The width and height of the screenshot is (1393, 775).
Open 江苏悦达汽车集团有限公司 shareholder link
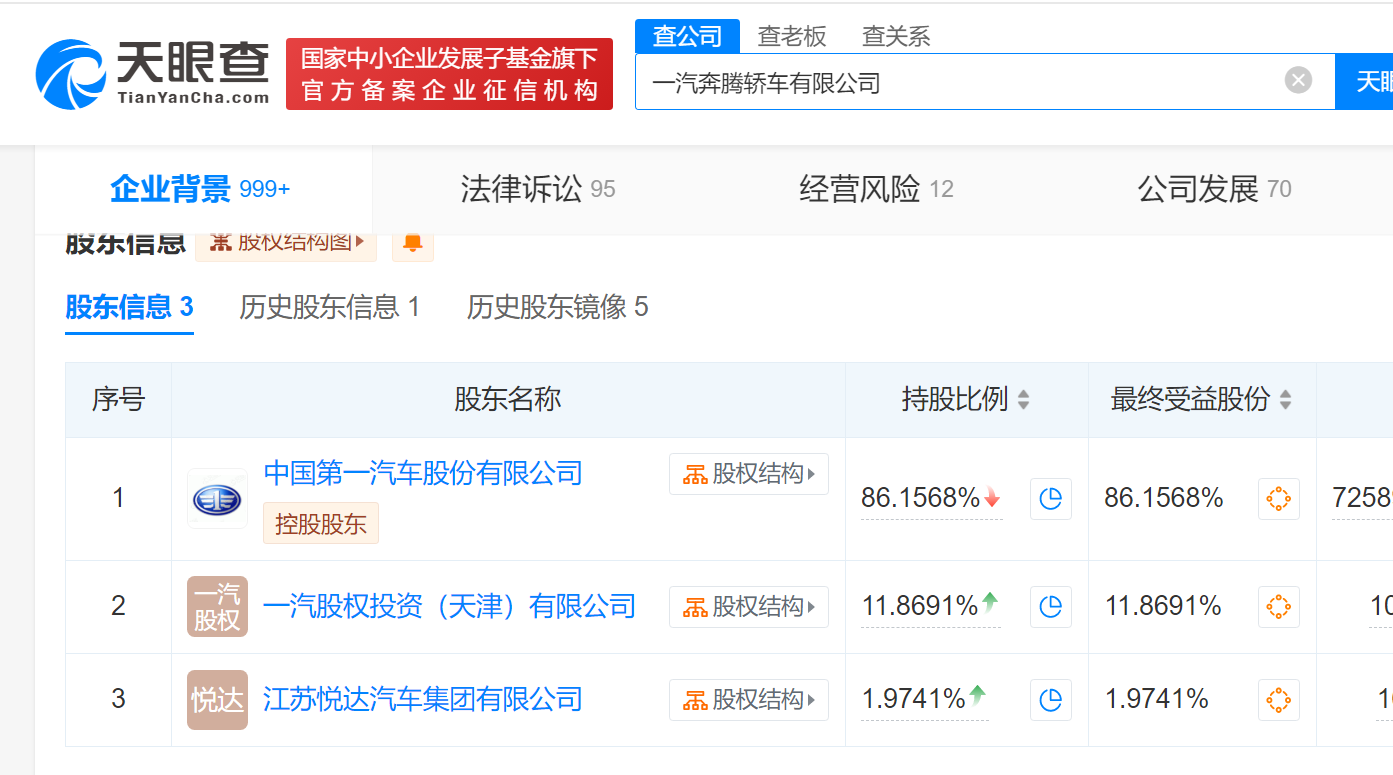422,699
